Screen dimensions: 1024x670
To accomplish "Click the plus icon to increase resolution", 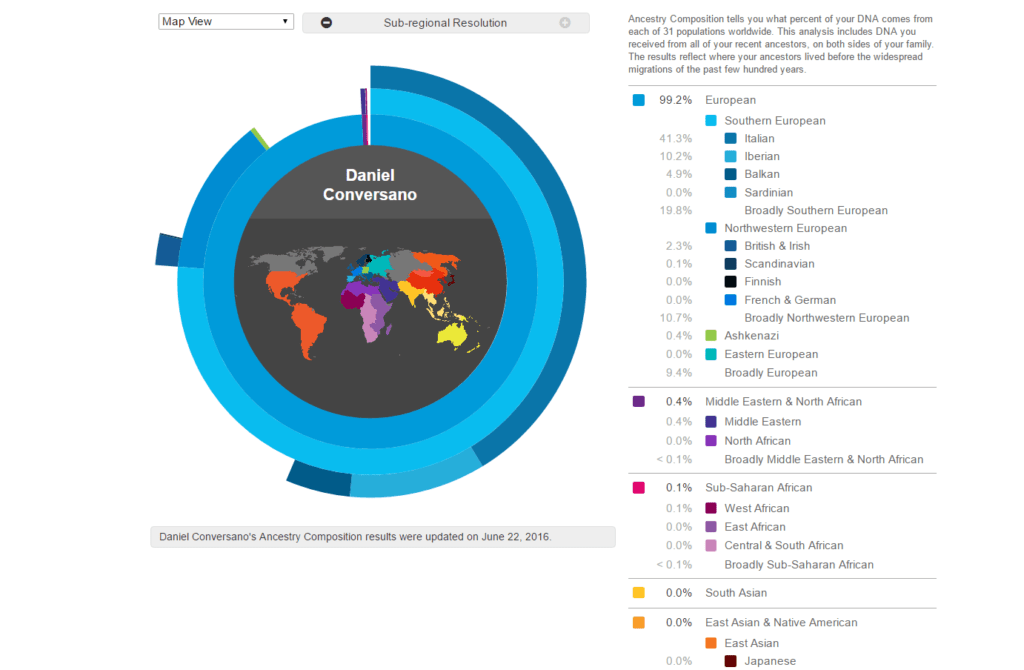I will tap(565, 23).
